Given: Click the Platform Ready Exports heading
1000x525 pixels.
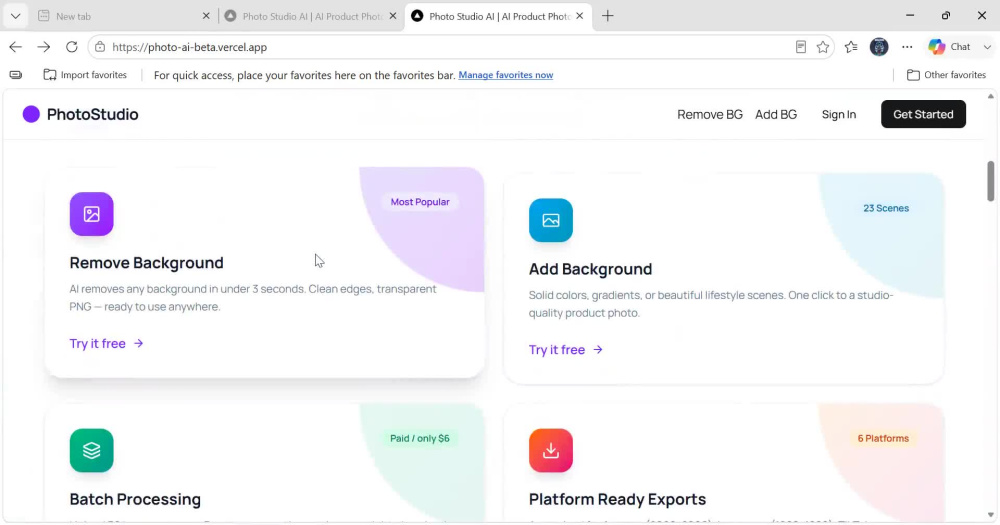Looking at the screenshot, I should pyautogui.click(x=617, y=499).
